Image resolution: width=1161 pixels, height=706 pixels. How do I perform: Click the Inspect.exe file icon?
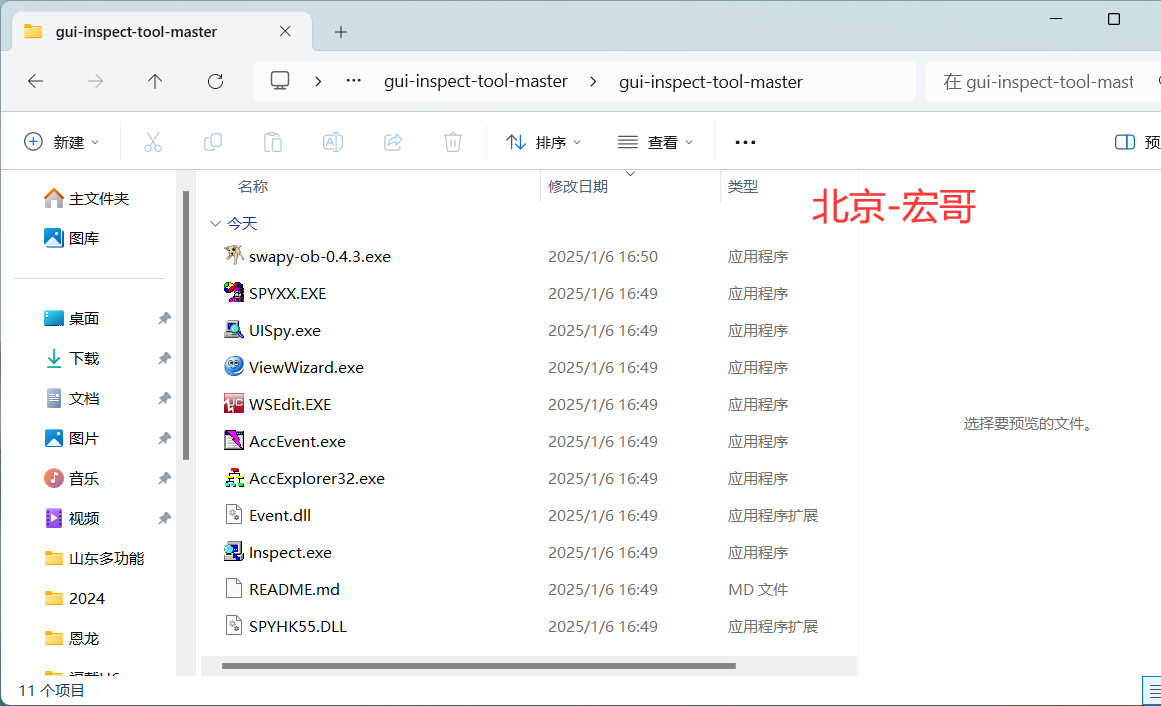coord(234,551)
